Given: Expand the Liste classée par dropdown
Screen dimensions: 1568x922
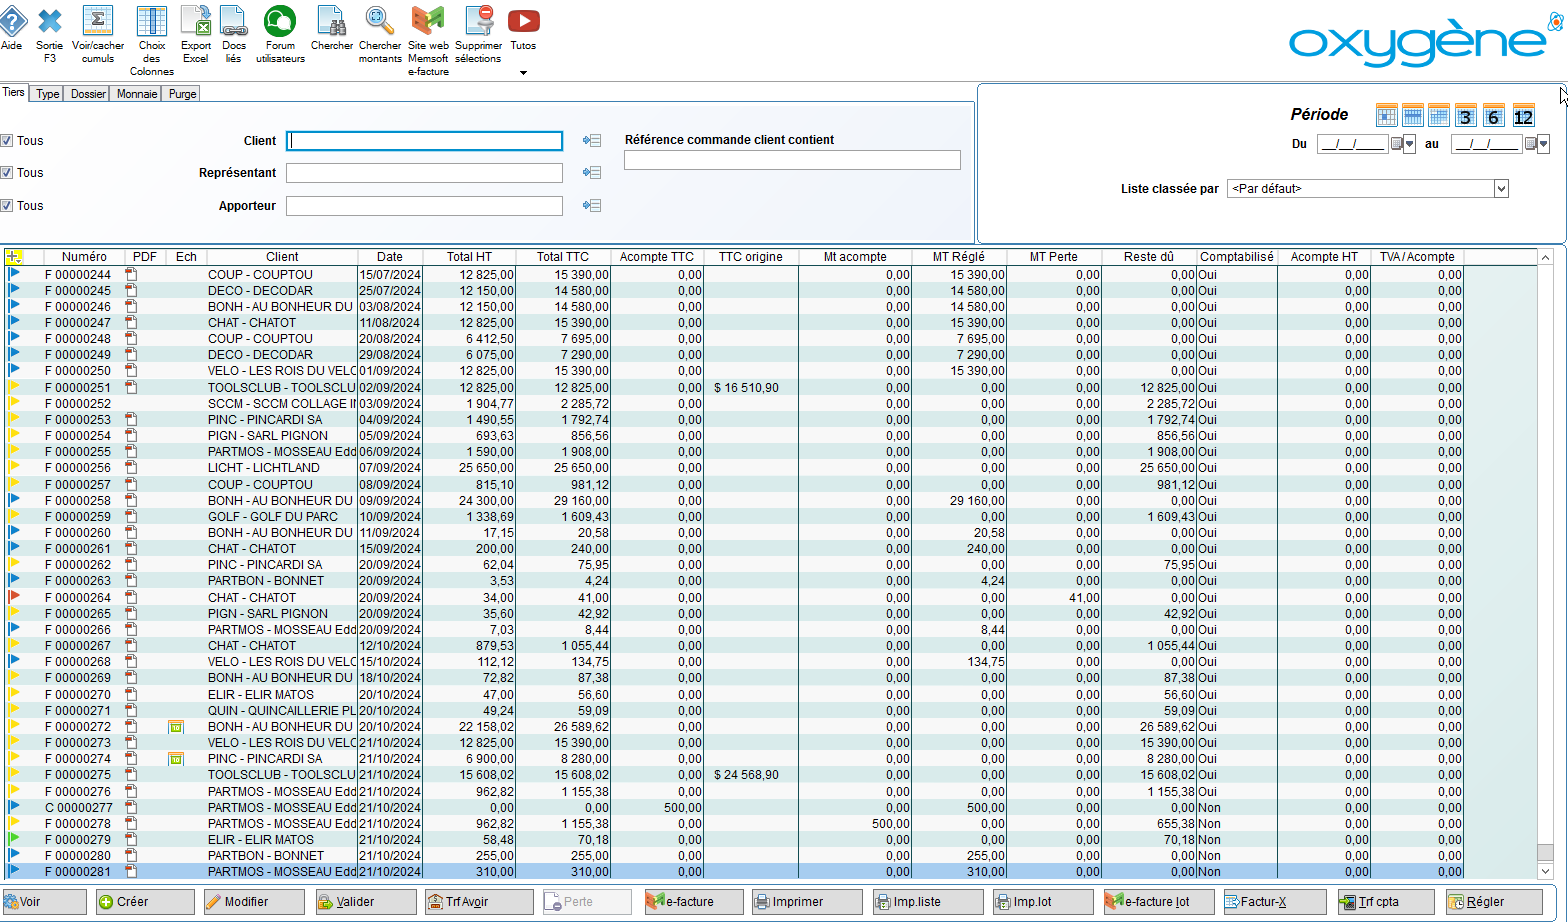Looking at the screenshot, I should pos(1500,189).
